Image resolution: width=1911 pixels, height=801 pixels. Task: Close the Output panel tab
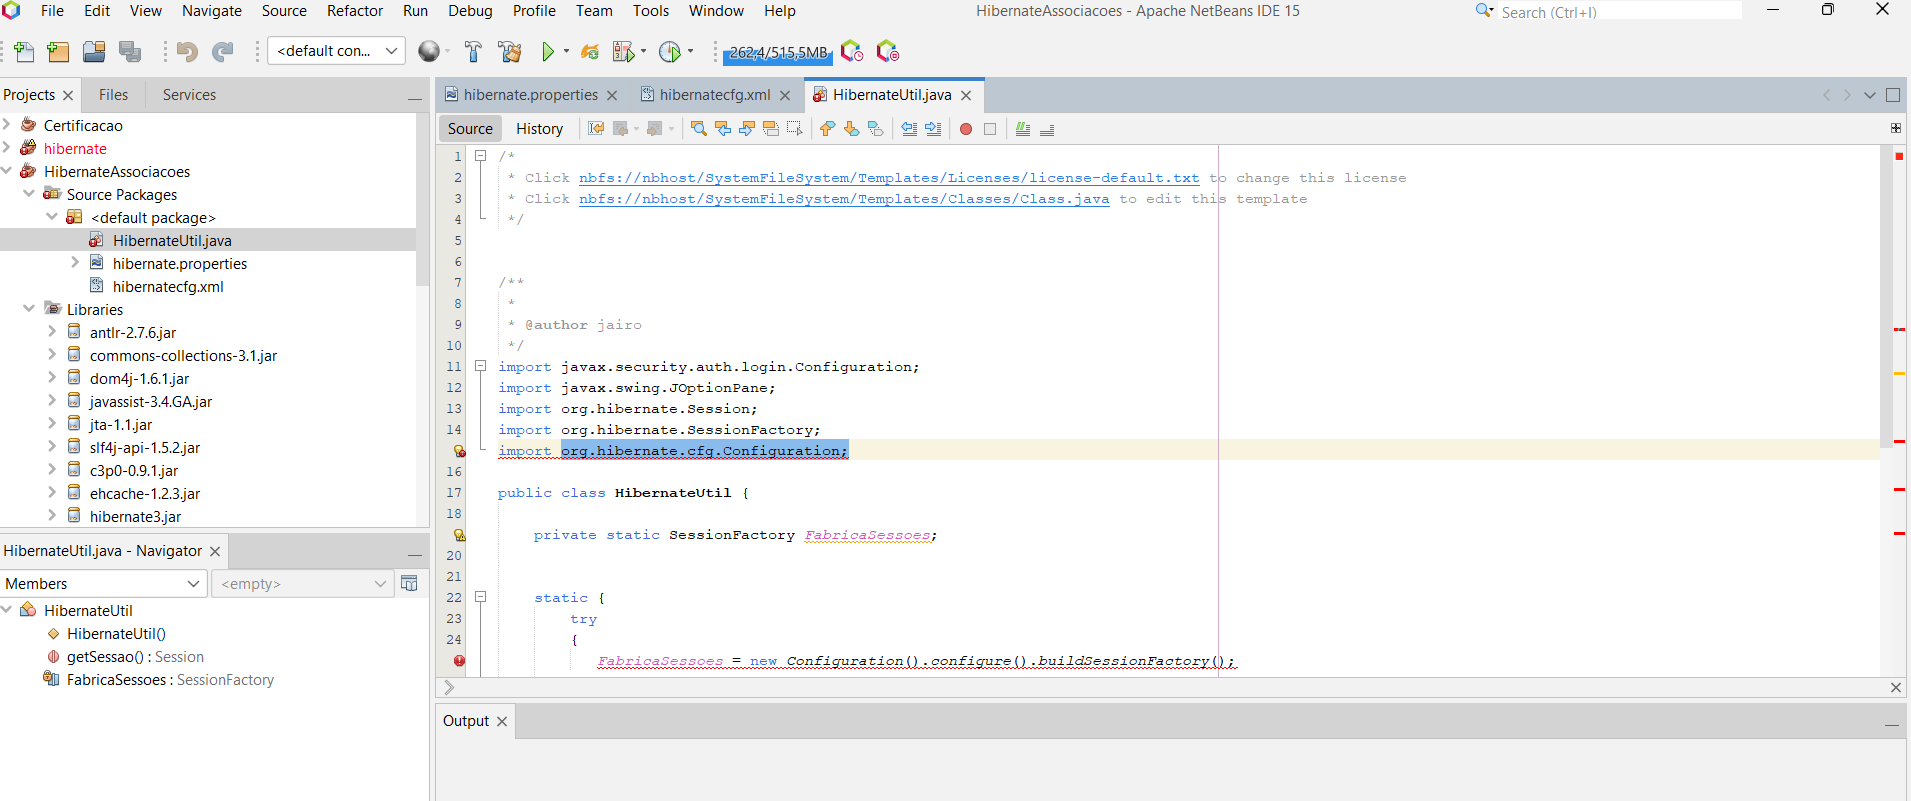point(502,721)
